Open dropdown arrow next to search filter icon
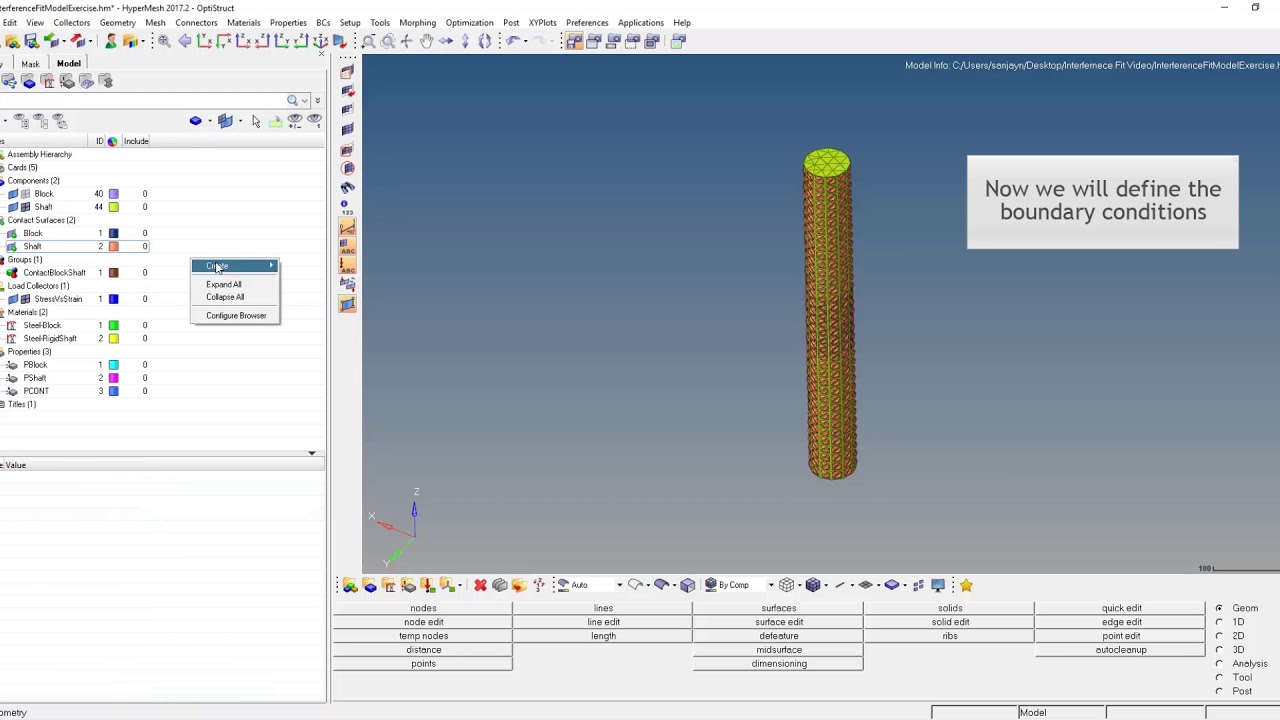The height and width of the screenshot is (720, 1280). coord(304,100)
